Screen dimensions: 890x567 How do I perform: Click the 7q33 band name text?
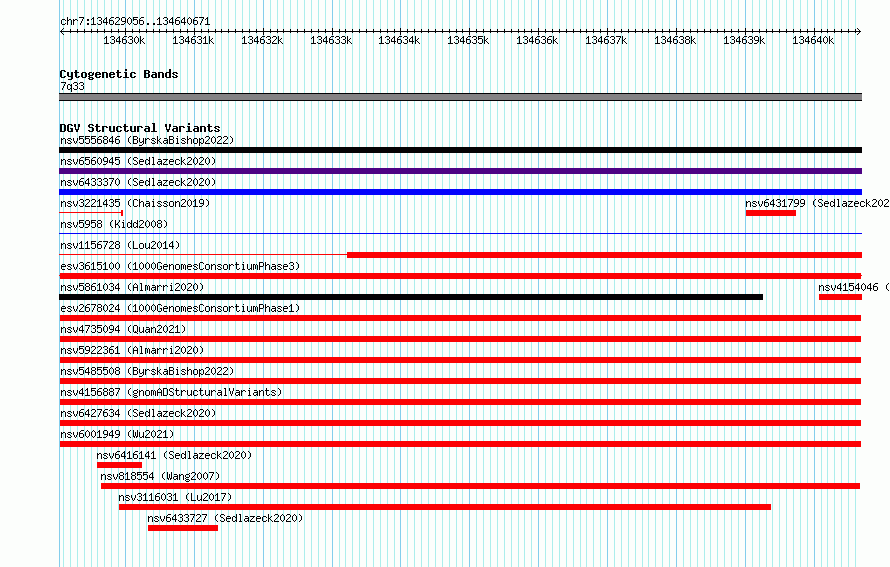tap(72, 86)
